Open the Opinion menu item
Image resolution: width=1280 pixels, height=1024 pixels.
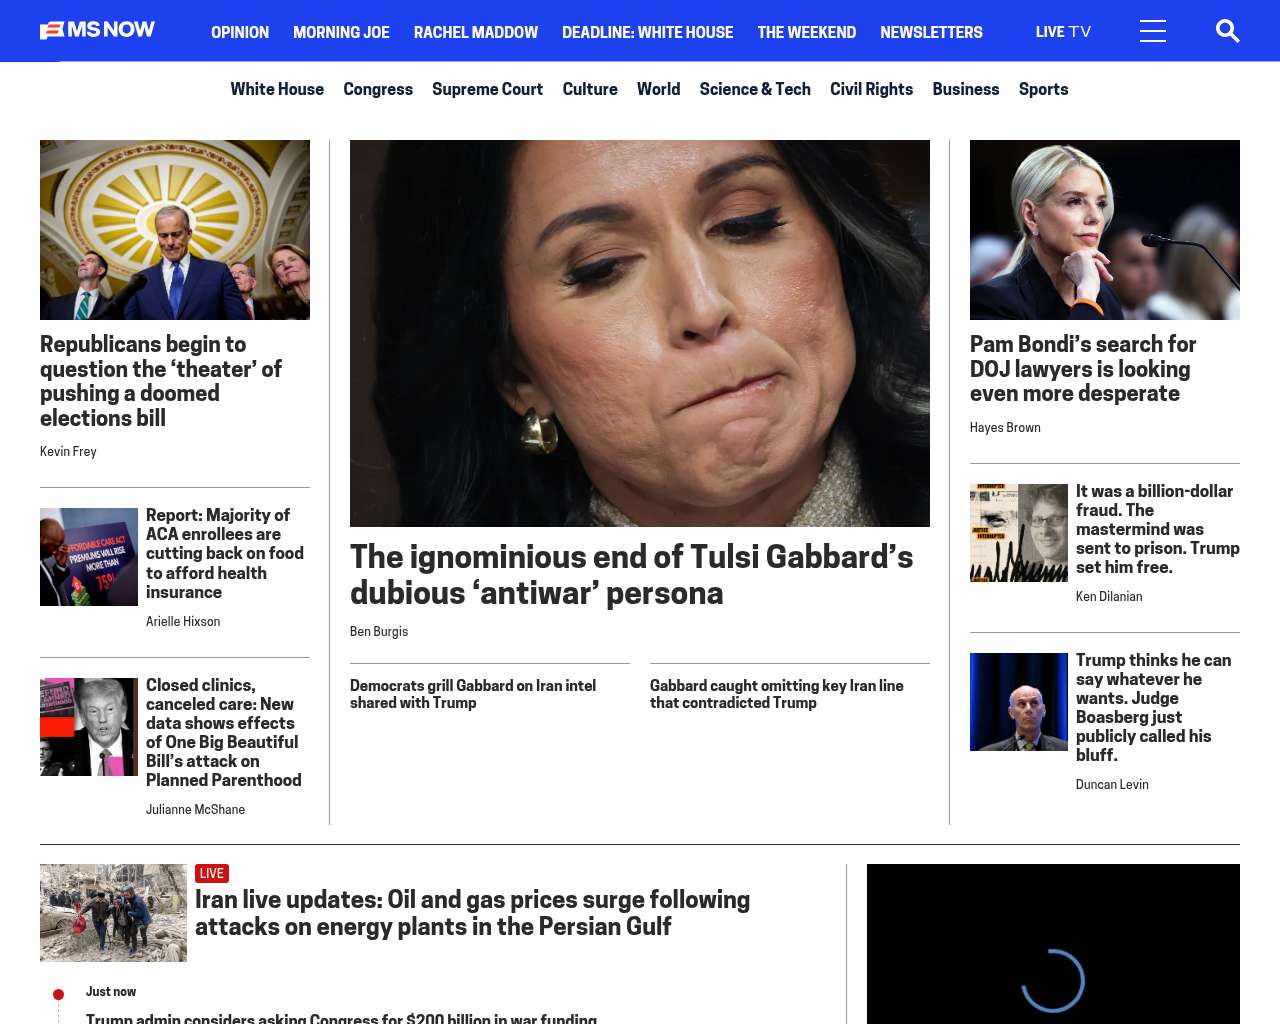pos(240,32)
